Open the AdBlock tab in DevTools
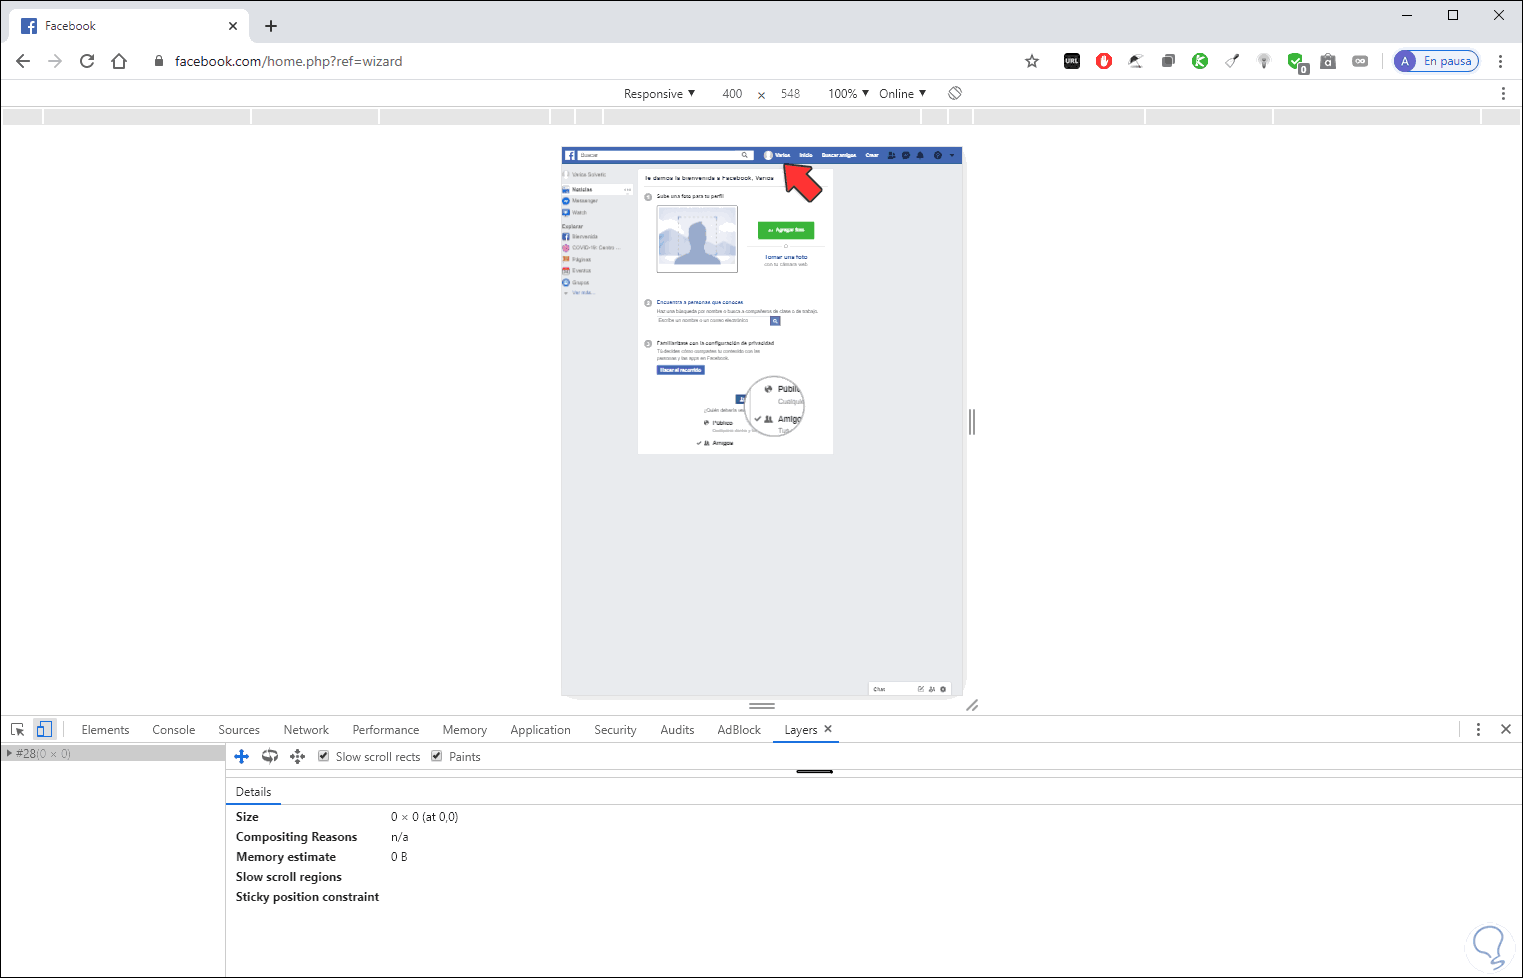Image resolution: width=1523 pixels, height=978 pixels. coord(739,730)
